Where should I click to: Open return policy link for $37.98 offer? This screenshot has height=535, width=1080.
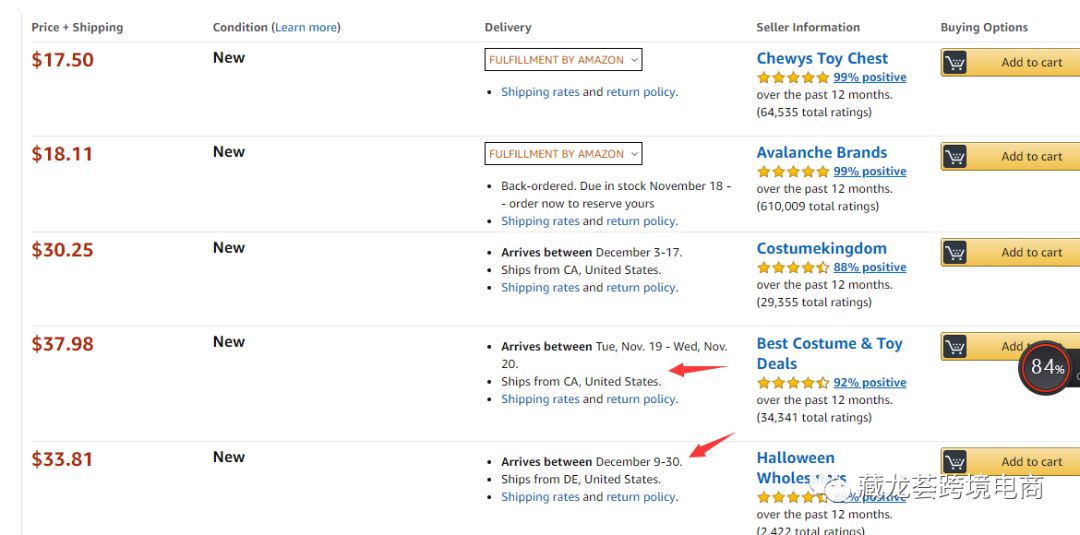point(640,399)
